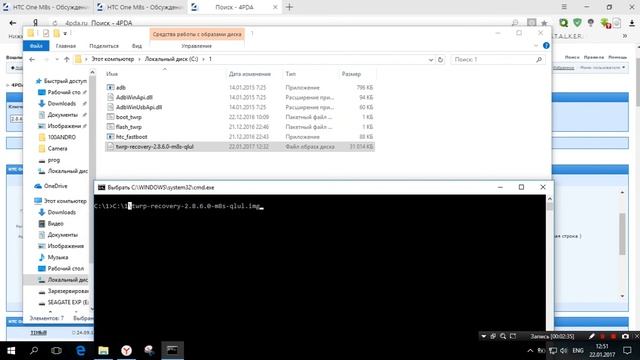The image size is (640, 360).
Task: Open Быстрый доступ in the navigation pane
Action: tap(61, 81)
